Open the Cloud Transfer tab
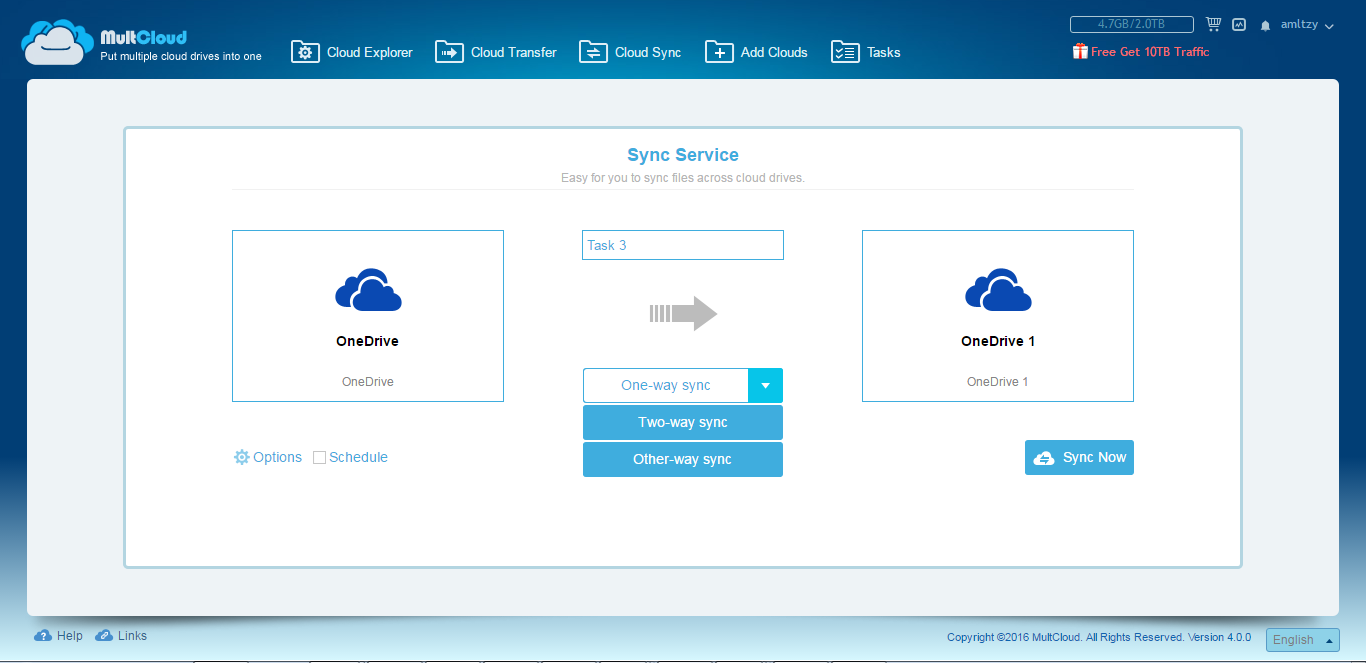1366x663 pixels. (496, 52)
